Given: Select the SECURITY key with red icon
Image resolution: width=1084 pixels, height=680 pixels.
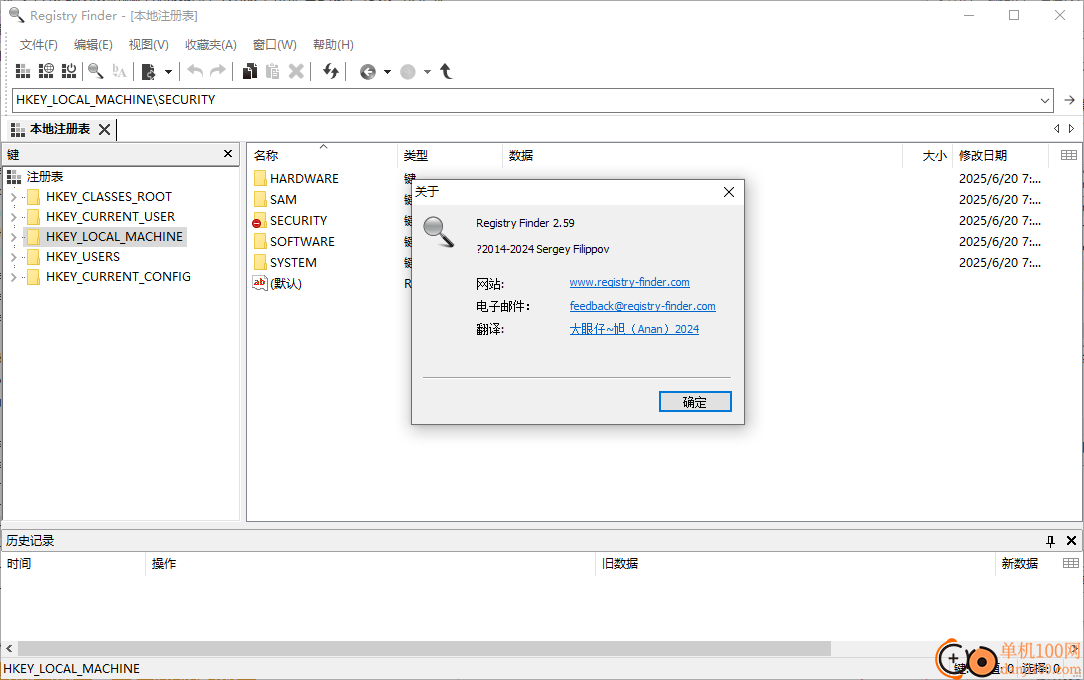Looking at the screenshot, I should (x=299, y=220).
